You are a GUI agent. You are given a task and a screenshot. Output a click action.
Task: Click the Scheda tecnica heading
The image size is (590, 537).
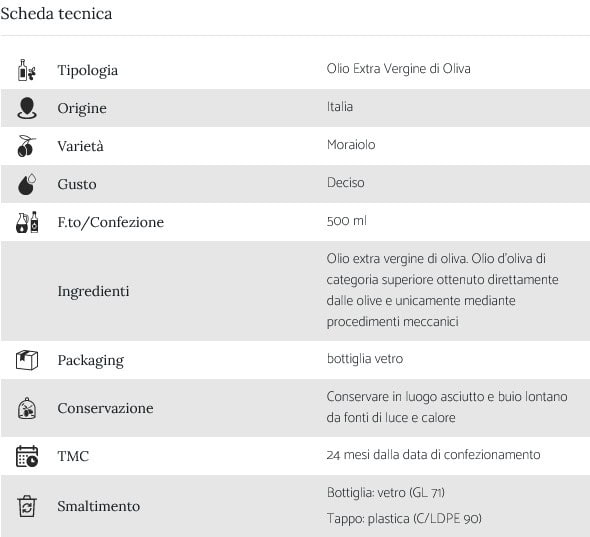coord(56,14)
